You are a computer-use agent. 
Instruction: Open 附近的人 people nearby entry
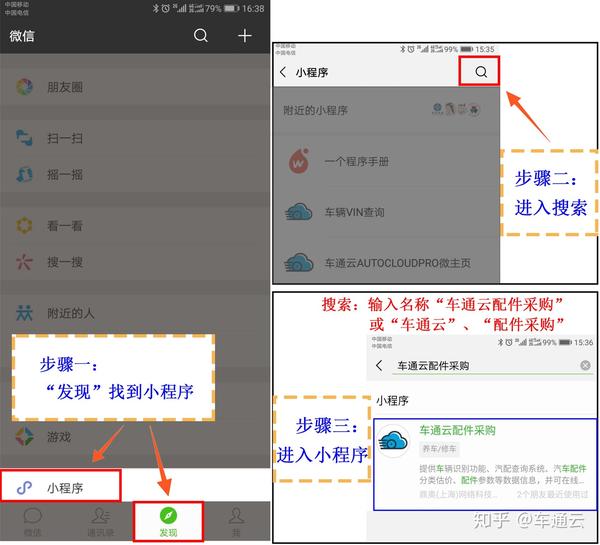point(135,313)
